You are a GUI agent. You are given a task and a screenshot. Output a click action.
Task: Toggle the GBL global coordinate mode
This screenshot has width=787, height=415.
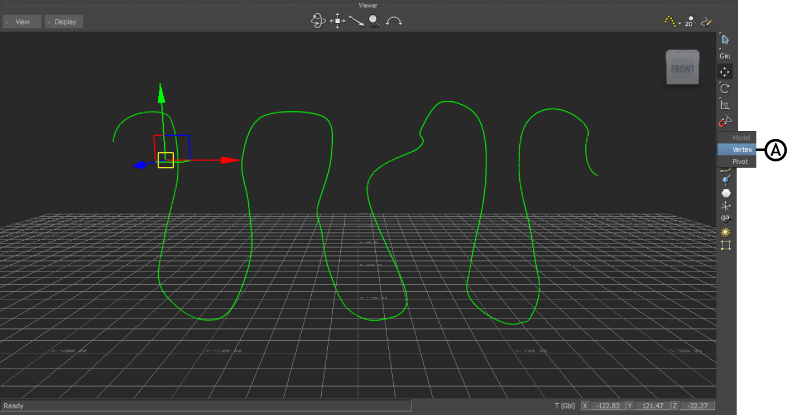725,56
